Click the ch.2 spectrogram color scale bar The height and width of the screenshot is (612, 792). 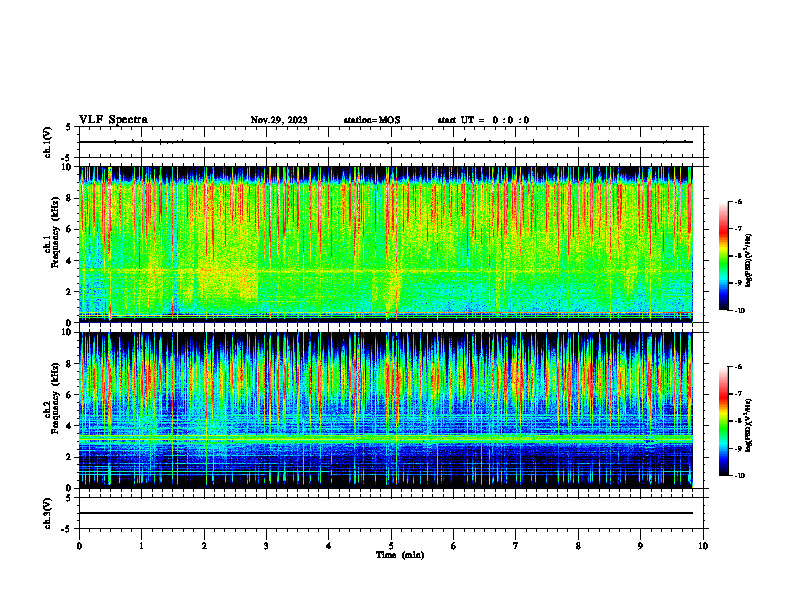[724, 421]
